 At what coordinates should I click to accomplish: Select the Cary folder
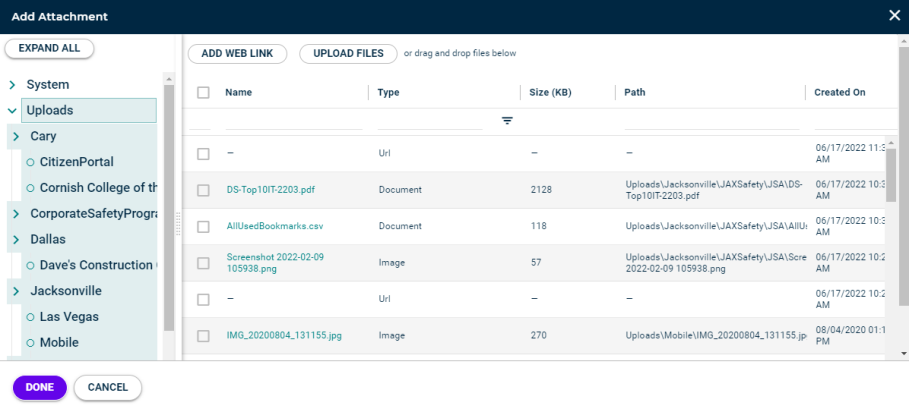(x=43, y=136)
